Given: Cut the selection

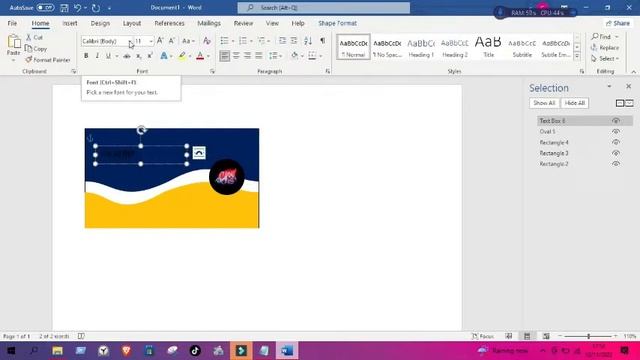Looking at the screenshot, I should tap(34, 37).
